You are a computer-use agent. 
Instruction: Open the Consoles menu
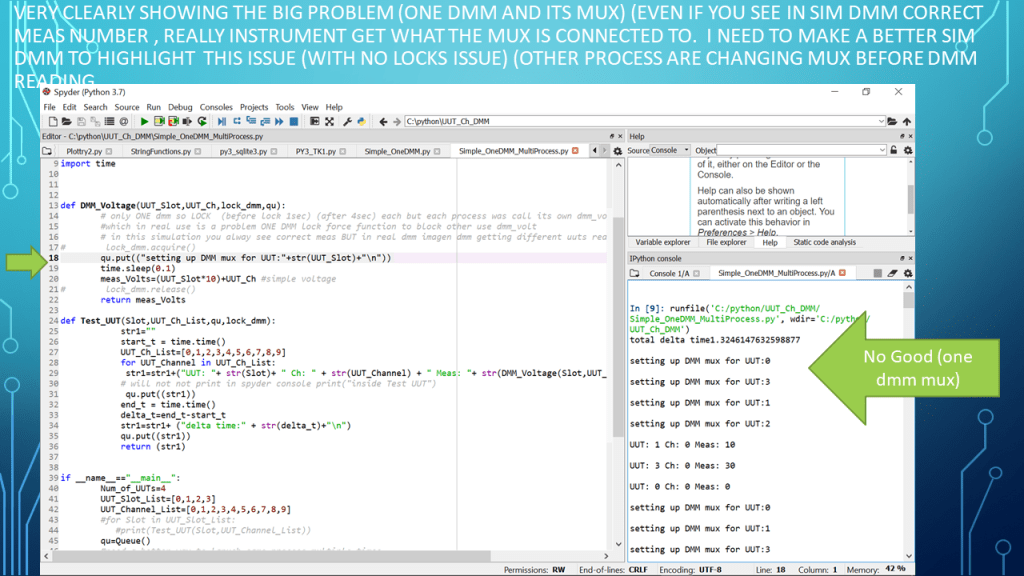(215, 107)
